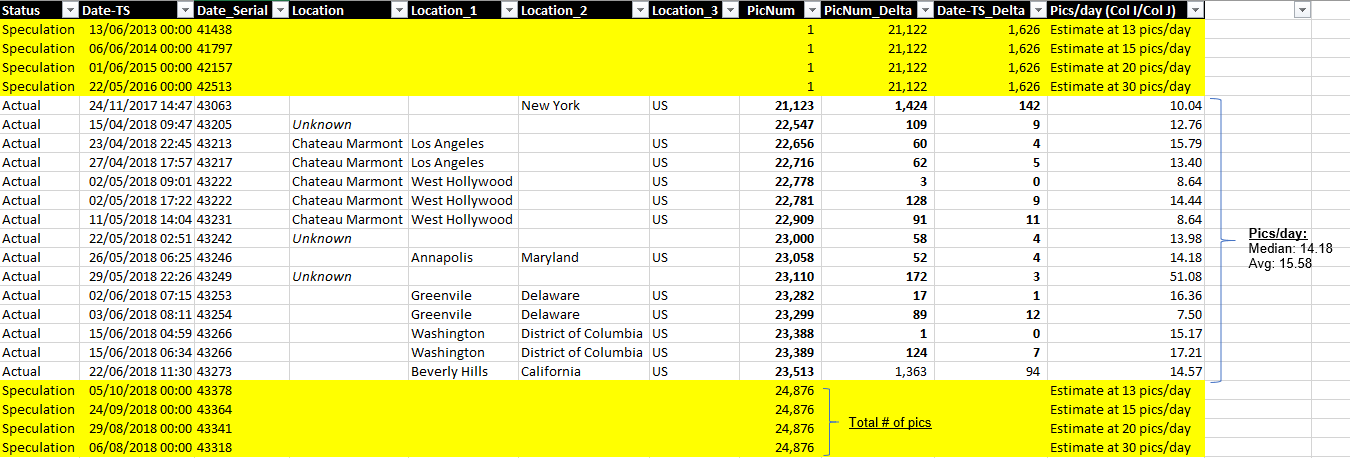Open the Location_1 column filter dropdown

click(510, 10)
